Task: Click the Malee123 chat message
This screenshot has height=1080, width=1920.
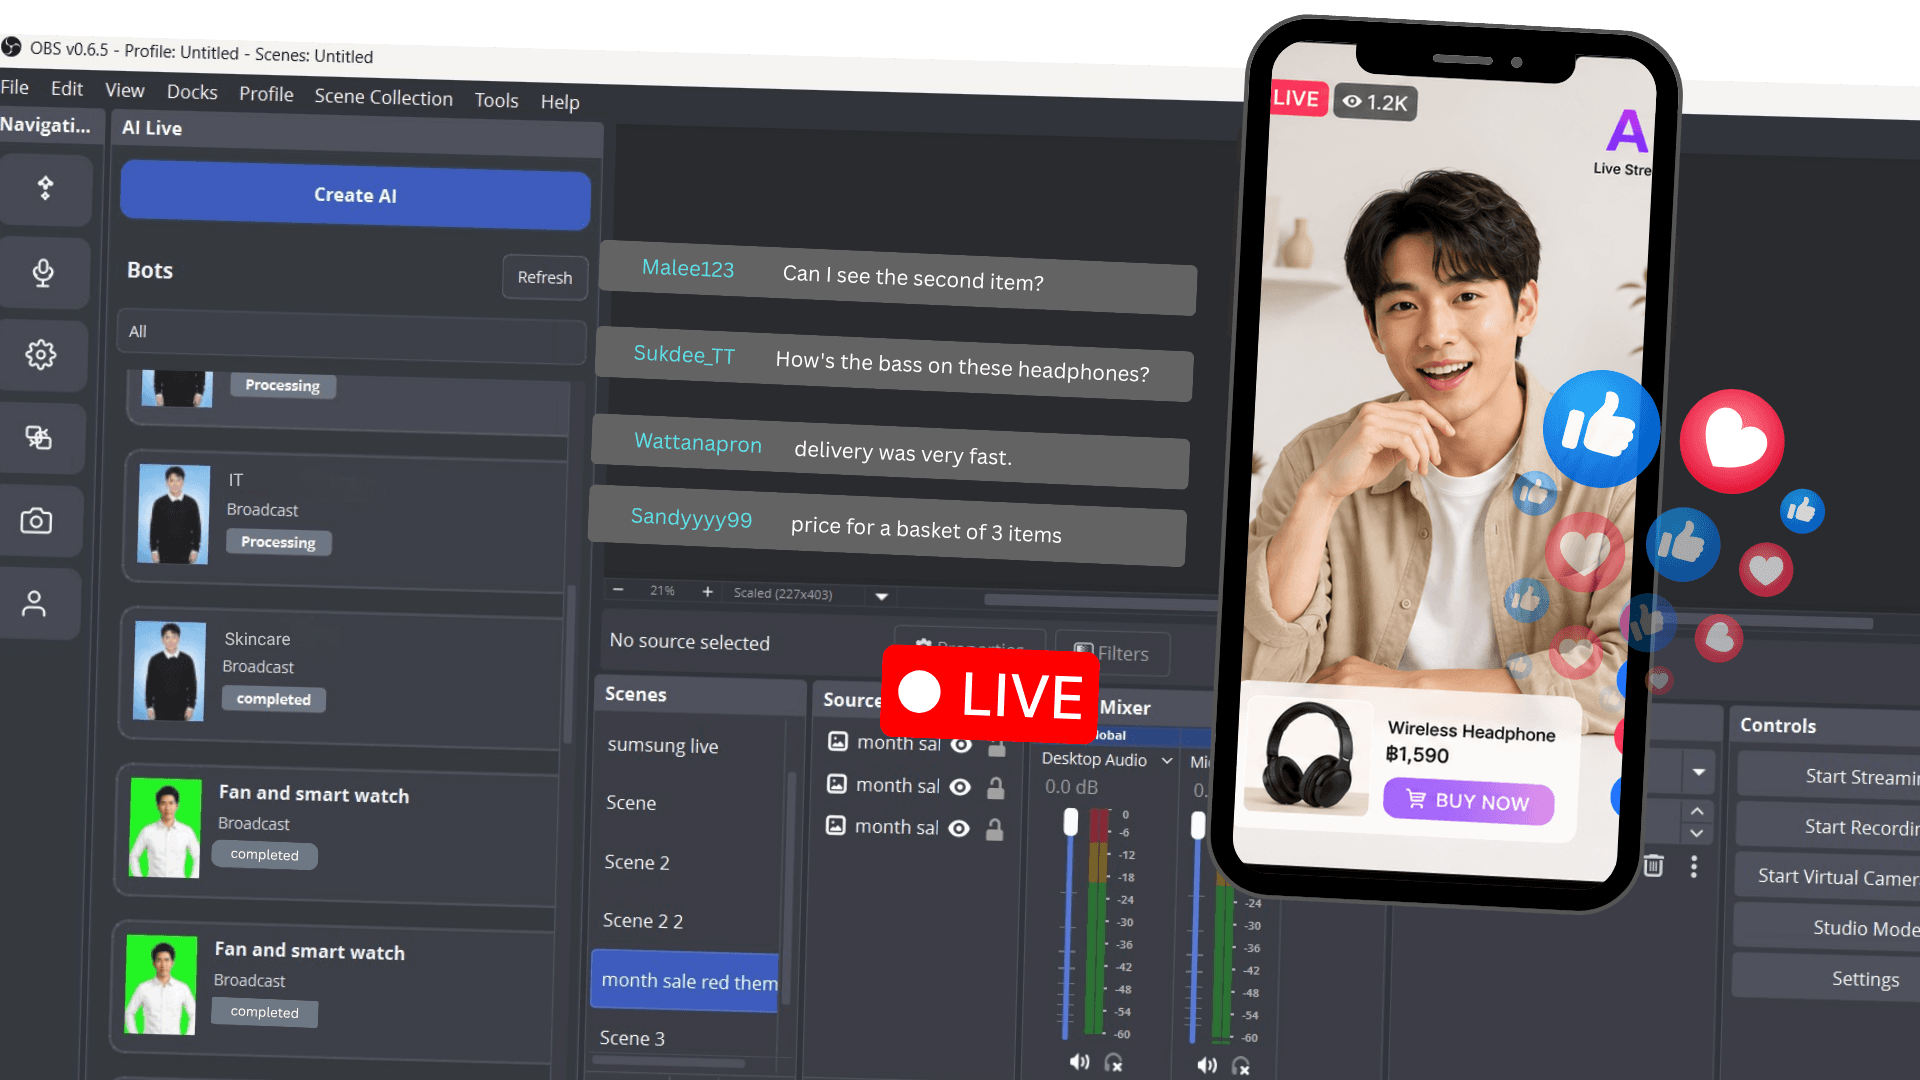Action: point(898,277)
